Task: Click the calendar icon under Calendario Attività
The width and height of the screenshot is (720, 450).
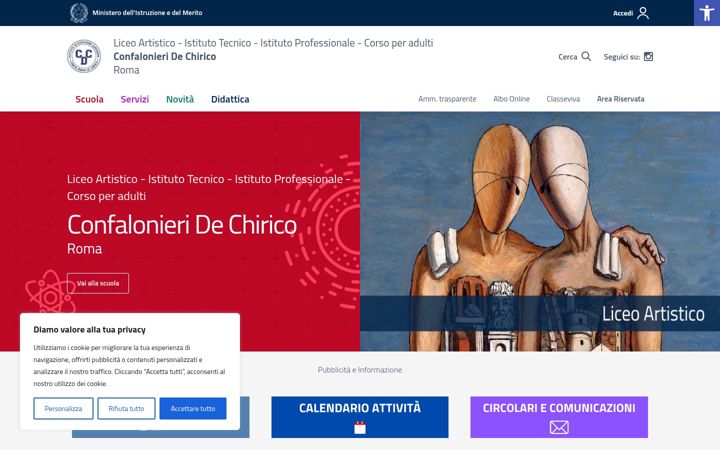Action: 360,428
